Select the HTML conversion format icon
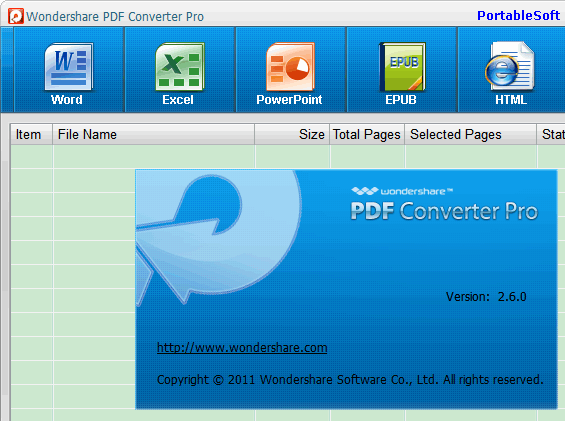 510,67
